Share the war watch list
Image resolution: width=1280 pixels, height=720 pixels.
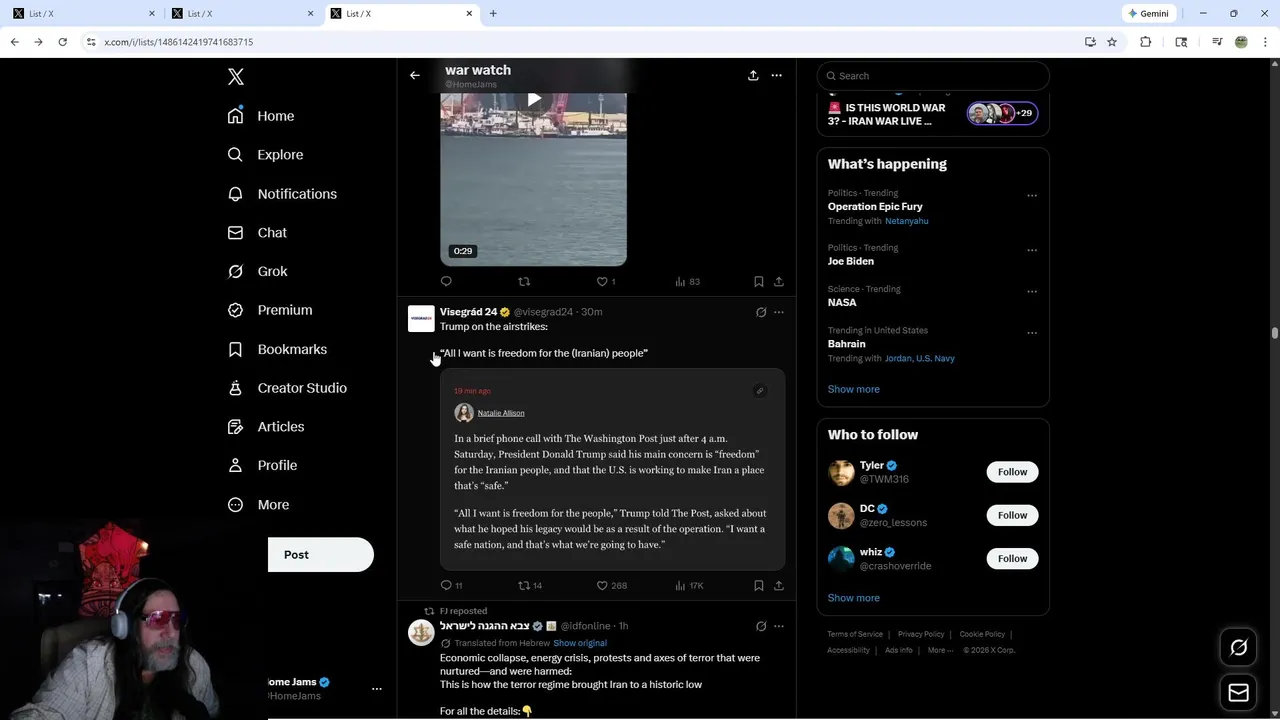pos(753,75)
